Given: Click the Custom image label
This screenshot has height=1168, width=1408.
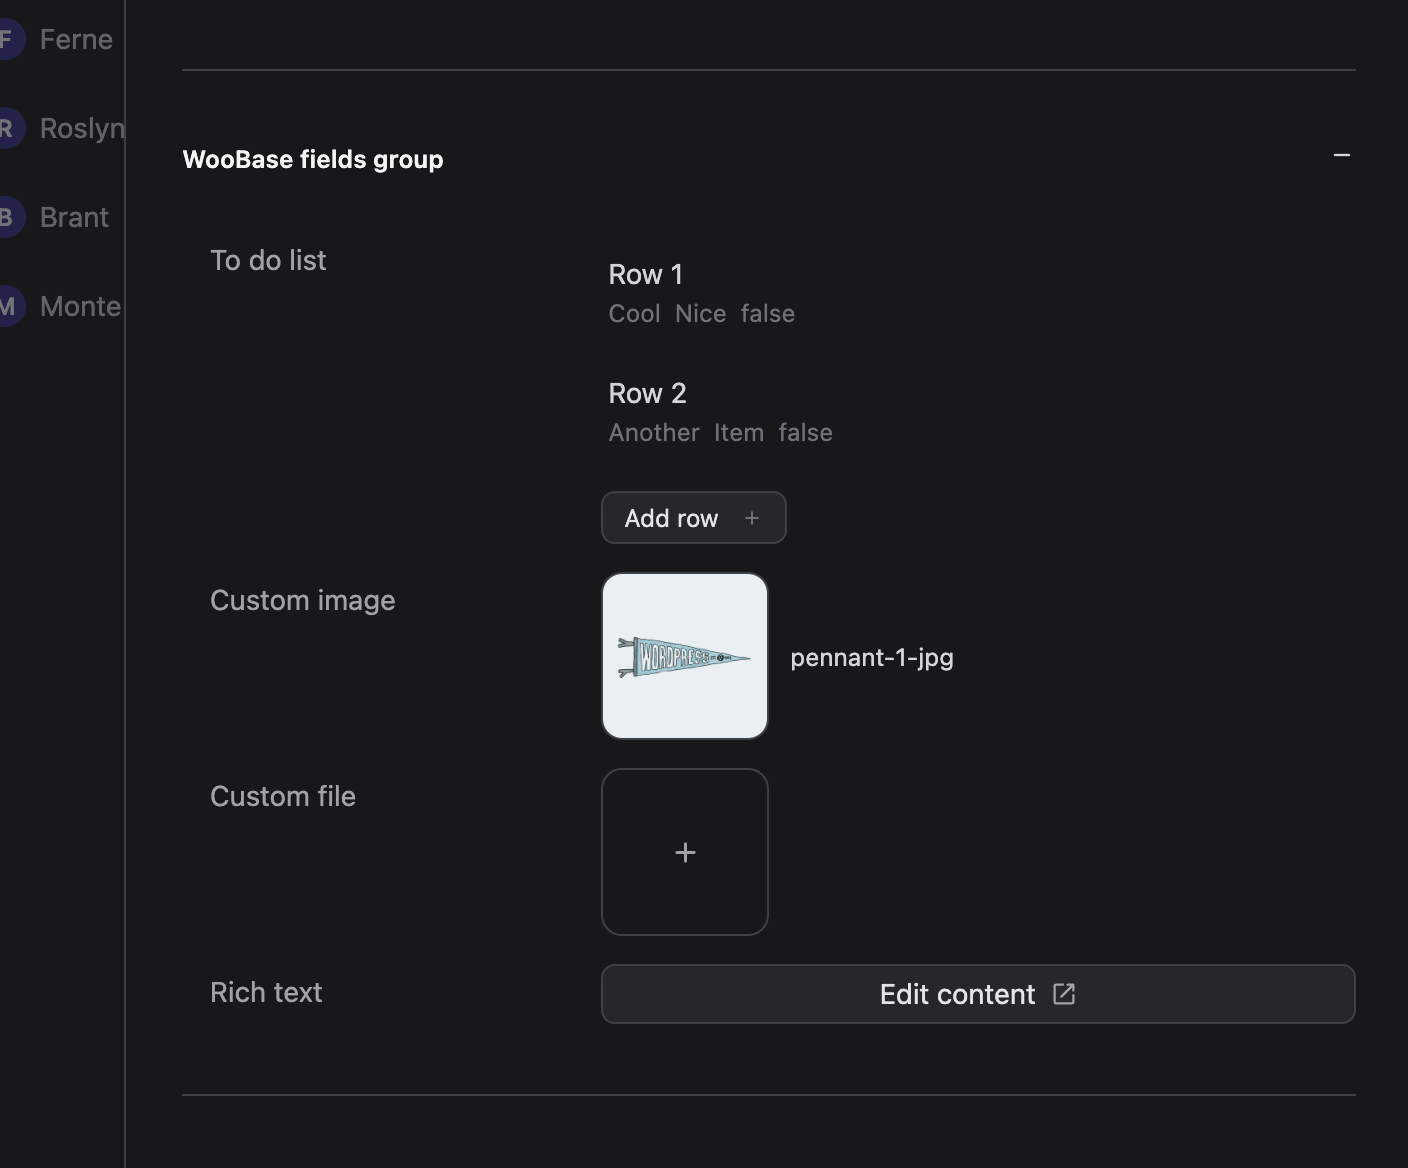Looking at the screenshot, I should tap(303, 600).
